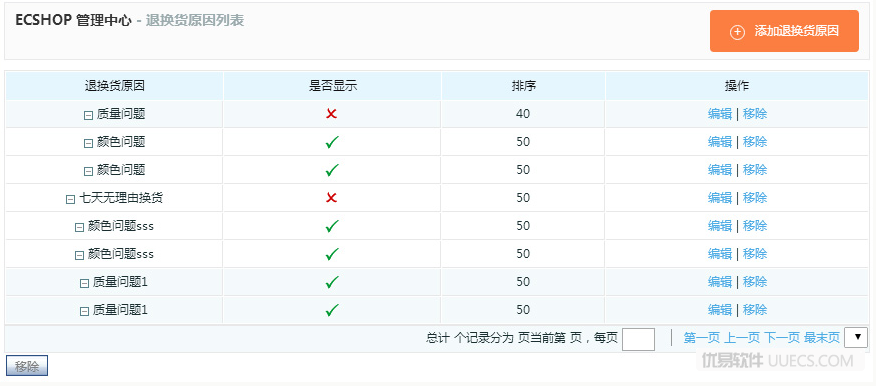Click the sort value 40
This screenshot has height=386, width=876.
pyautogui.click(x=523, y=114)
